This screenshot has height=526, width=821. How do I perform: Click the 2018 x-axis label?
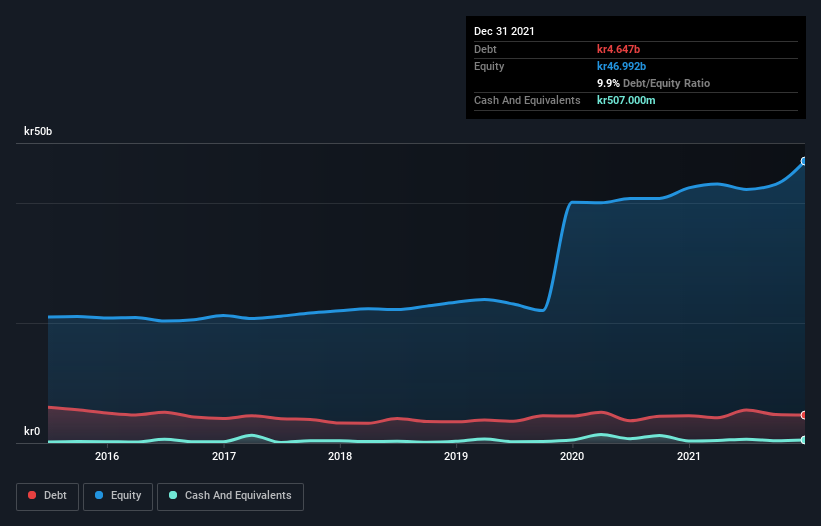[340, 456]
